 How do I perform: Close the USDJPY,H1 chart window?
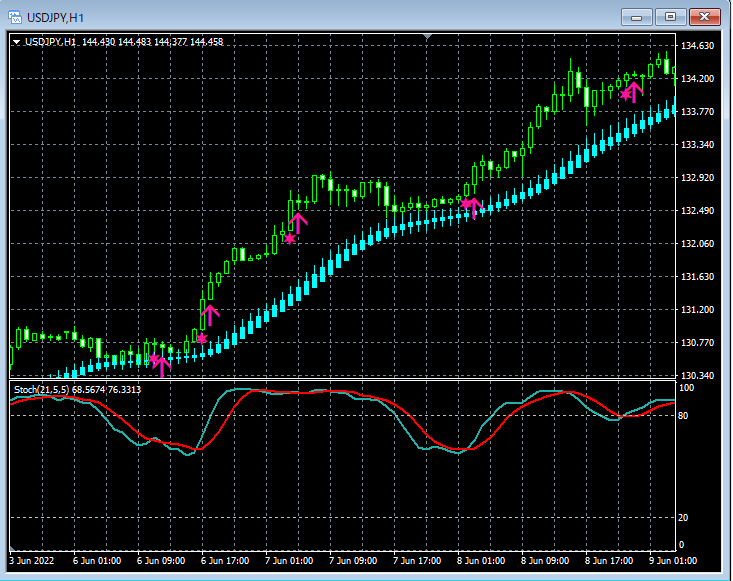click(705, 16)
